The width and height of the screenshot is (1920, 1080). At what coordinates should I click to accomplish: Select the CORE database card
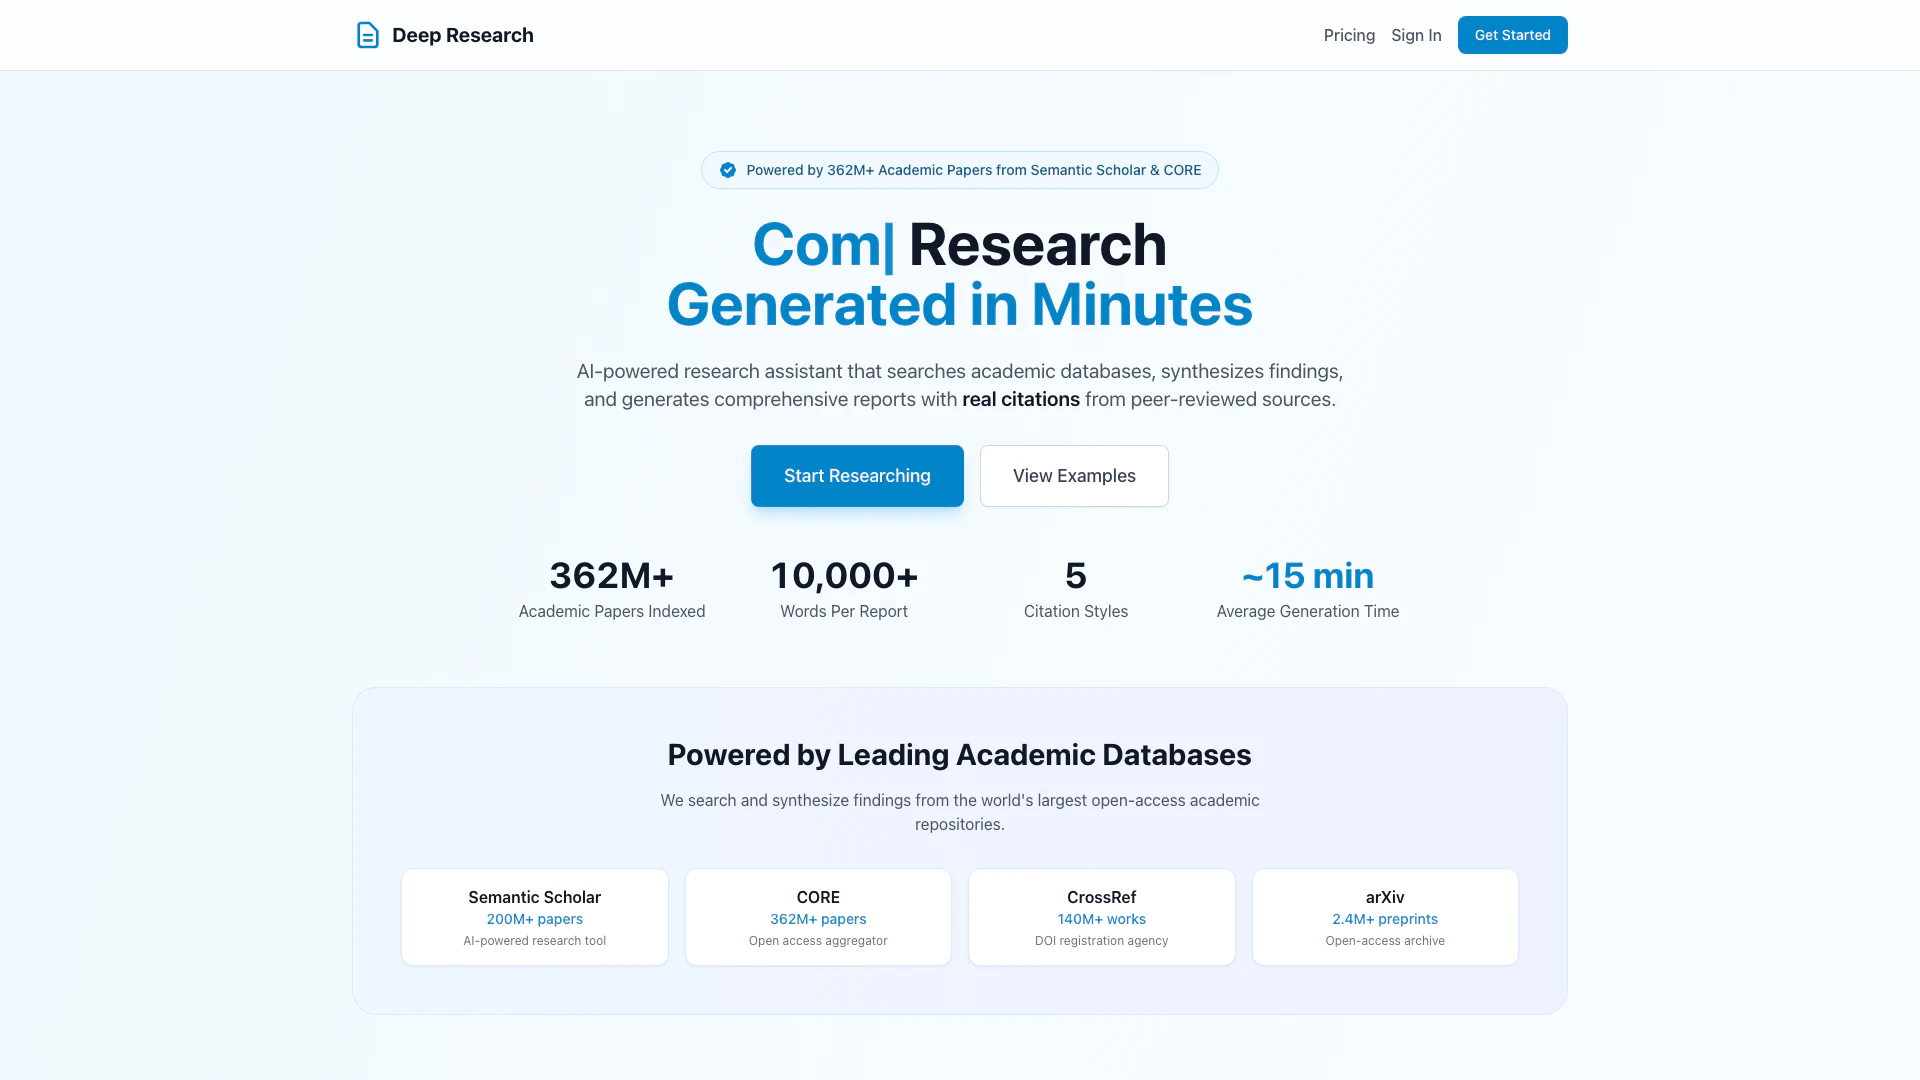tap(818, 917)
